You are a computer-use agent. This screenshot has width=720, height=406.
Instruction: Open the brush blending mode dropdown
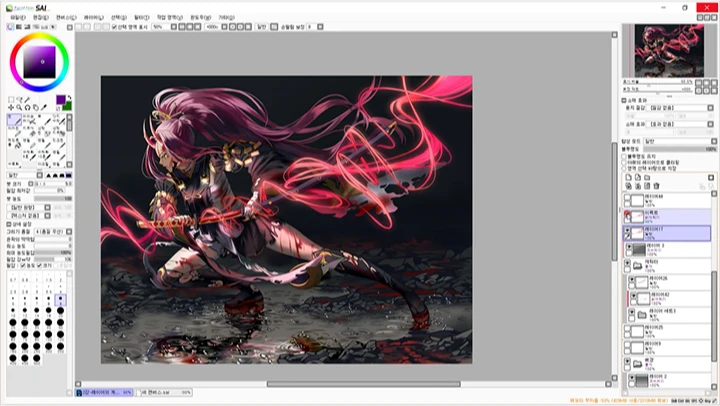point(39,175)
